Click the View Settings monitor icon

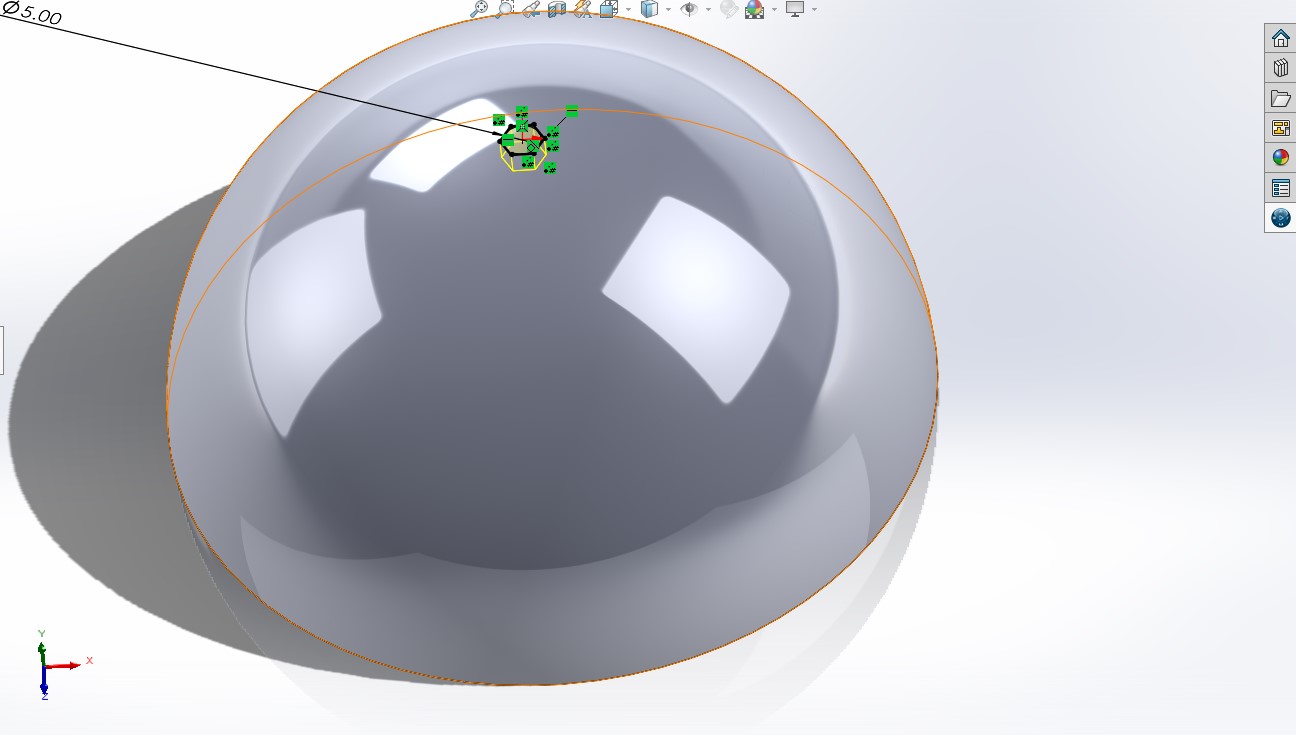pyautogui.click(x=796, y=9)
